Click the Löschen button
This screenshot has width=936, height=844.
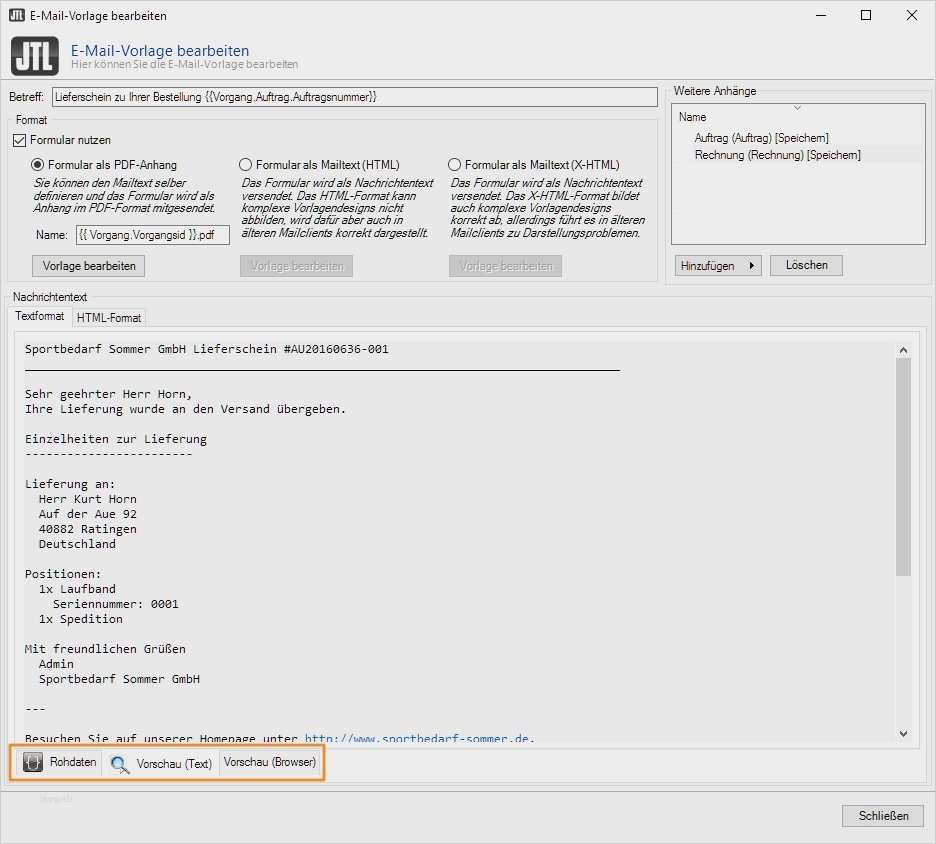(x=806, y=266)
